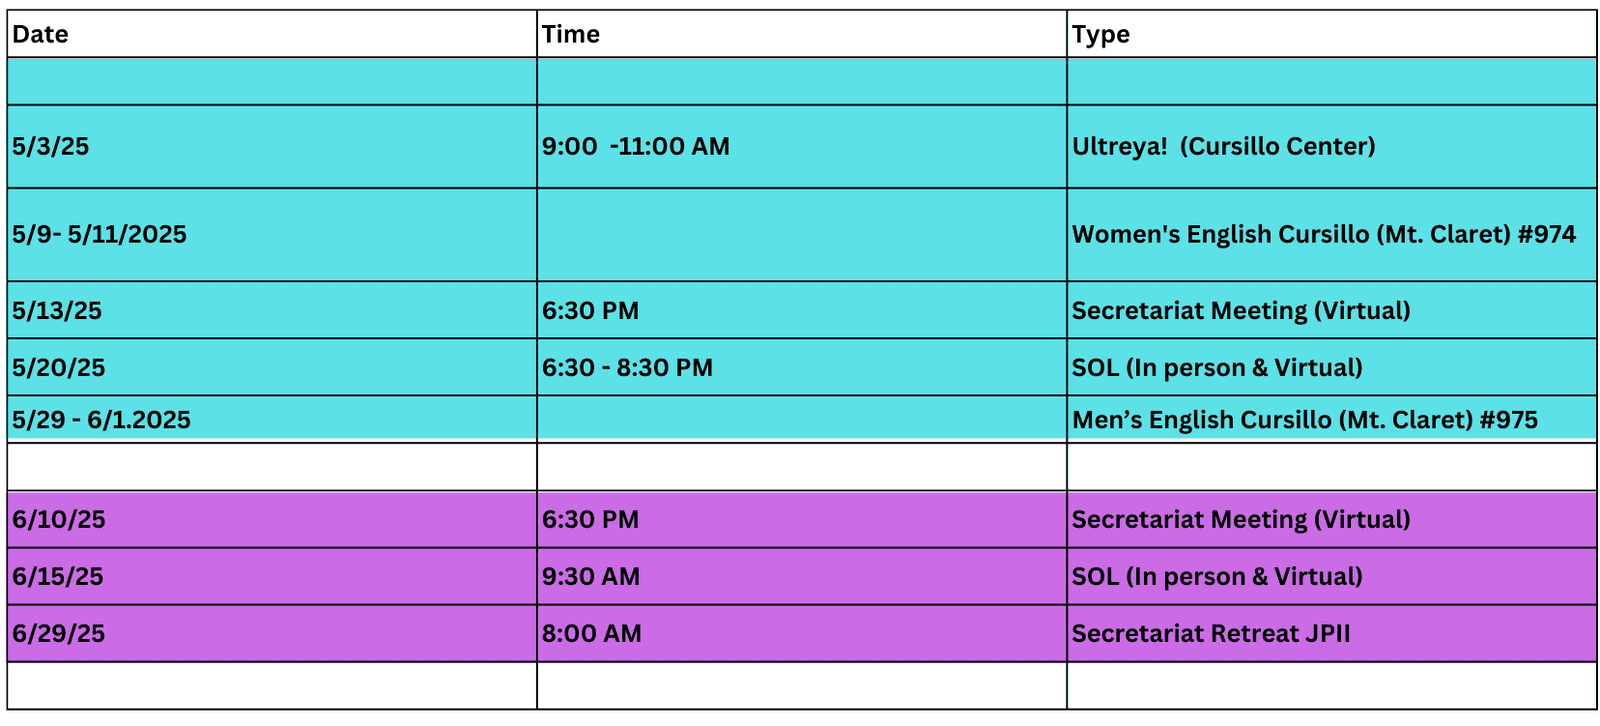Click the 5/13/25 date cell
This screenshot has height=726, width=1600.
point(272,310)
